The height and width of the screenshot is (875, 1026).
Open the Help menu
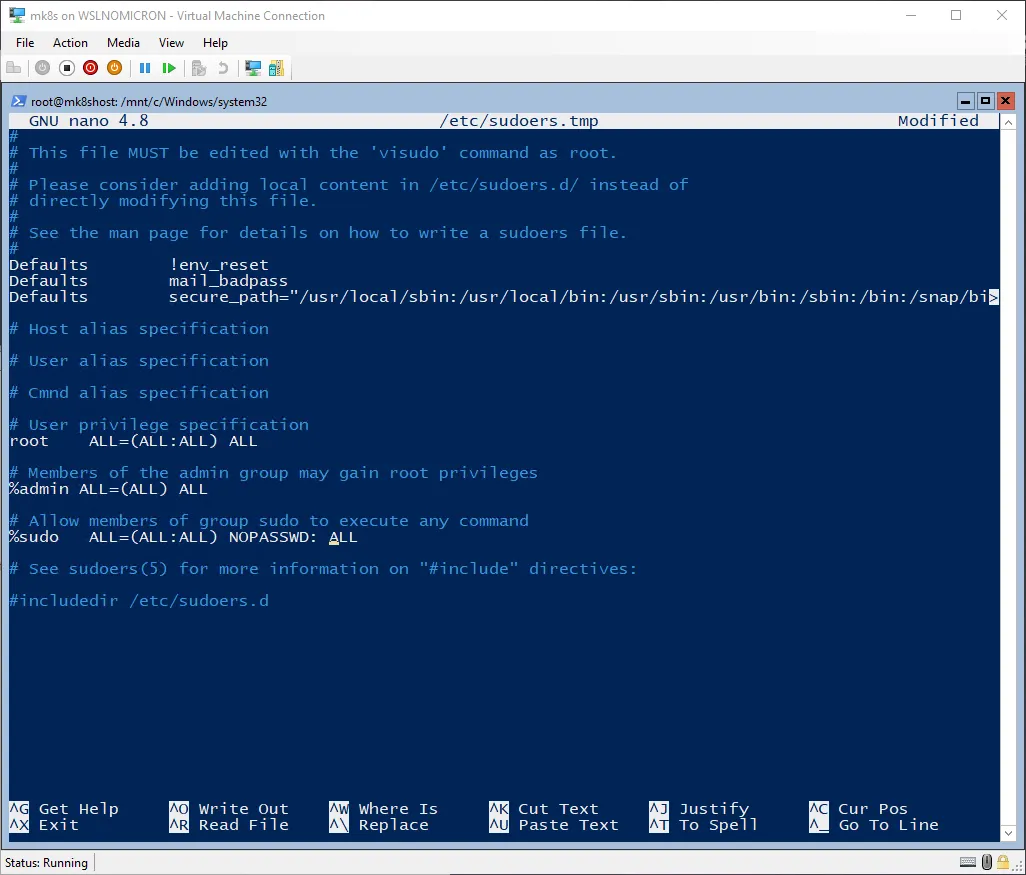[x=215, y=43]
